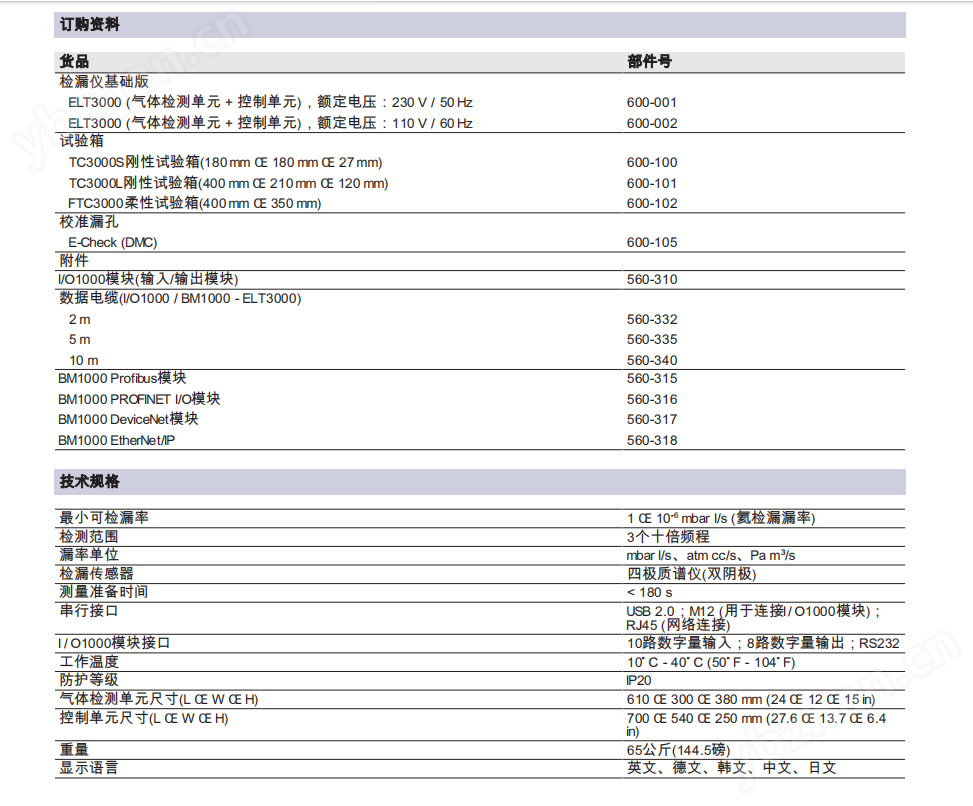Screen dimensions: 973x806
Task: Click part number 600-105
Action: [652, 243]
